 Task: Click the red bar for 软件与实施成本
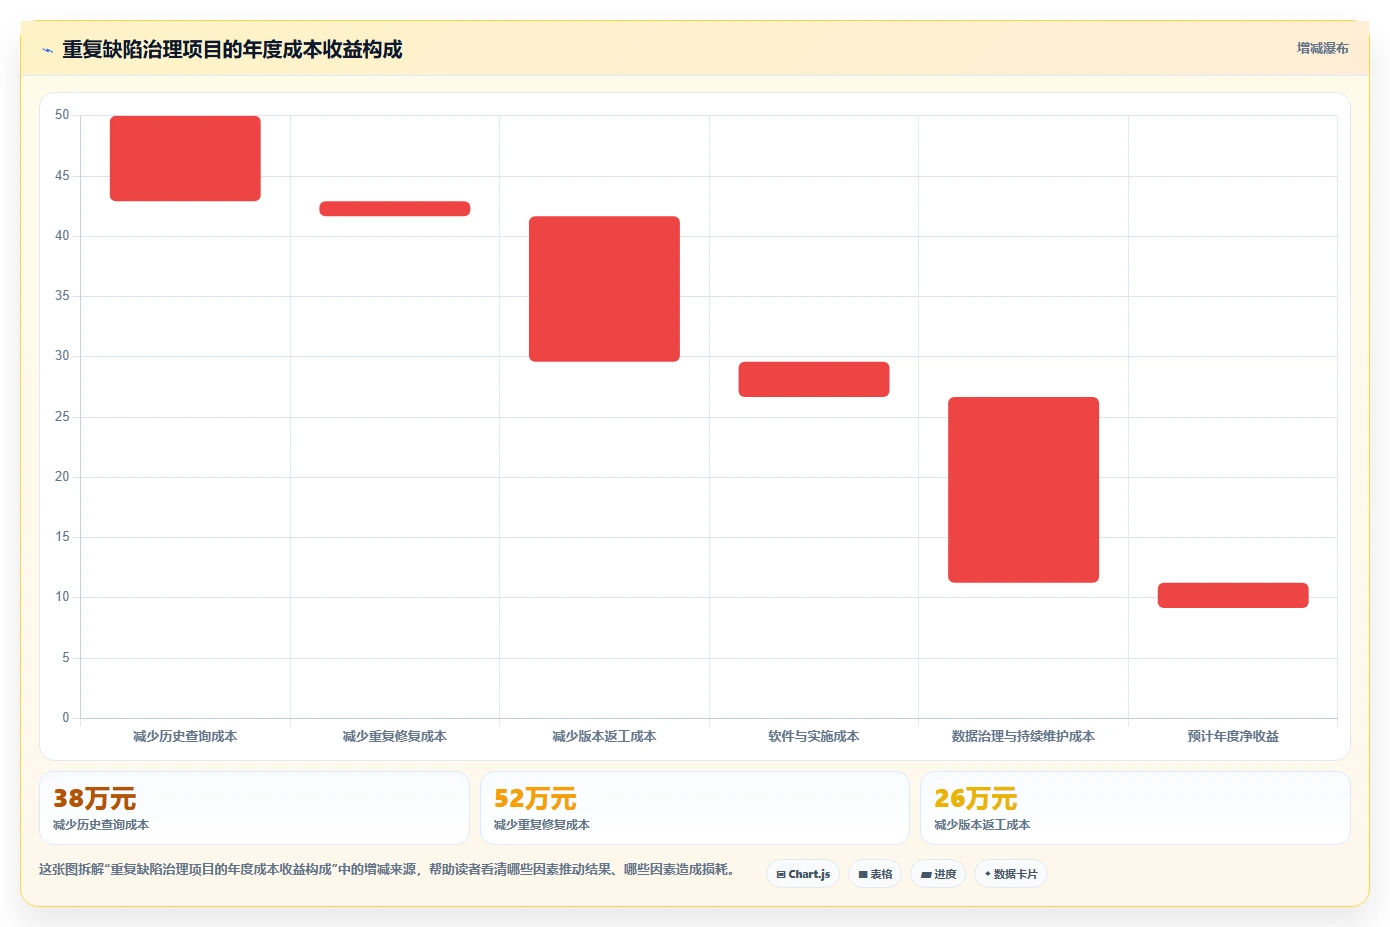(x=814, y=379)
